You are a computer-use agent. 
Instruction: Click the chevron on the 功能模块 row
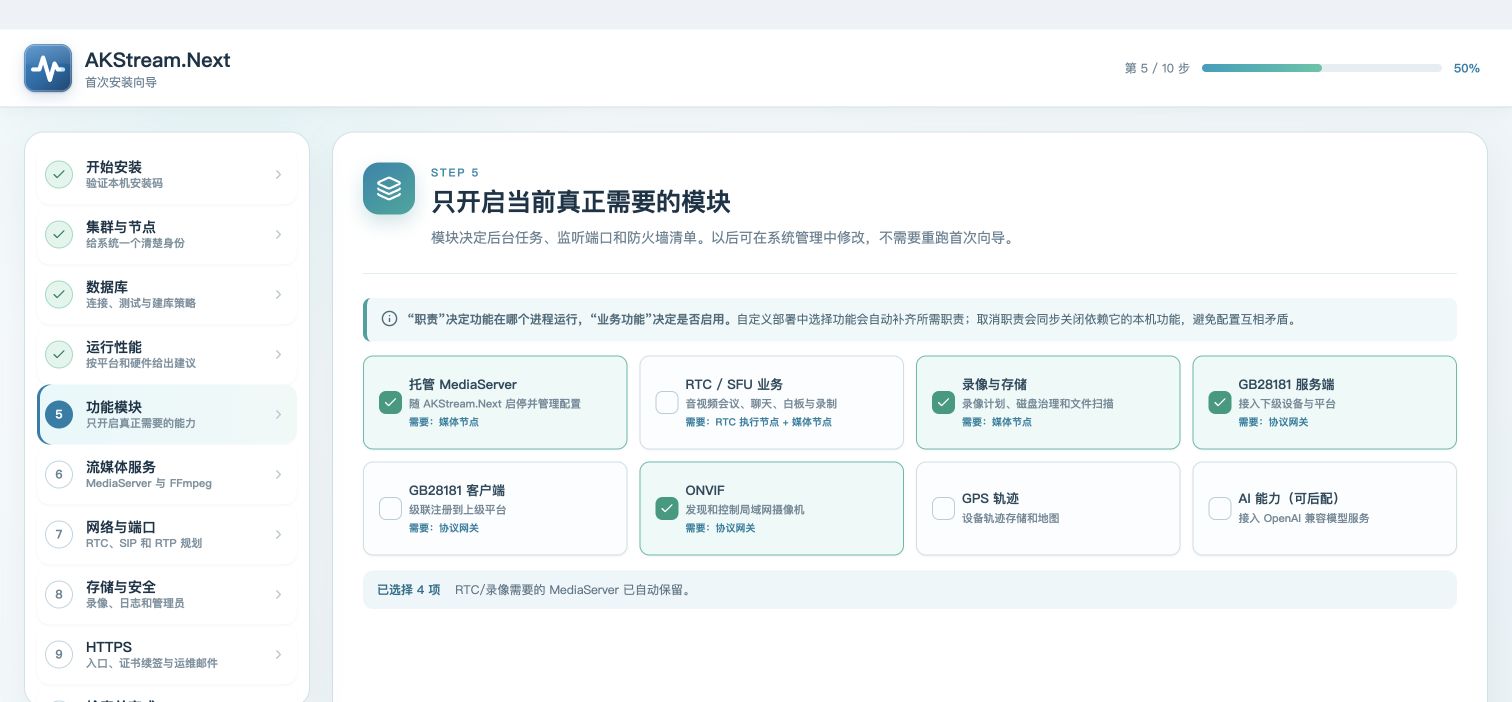point(278,414)
